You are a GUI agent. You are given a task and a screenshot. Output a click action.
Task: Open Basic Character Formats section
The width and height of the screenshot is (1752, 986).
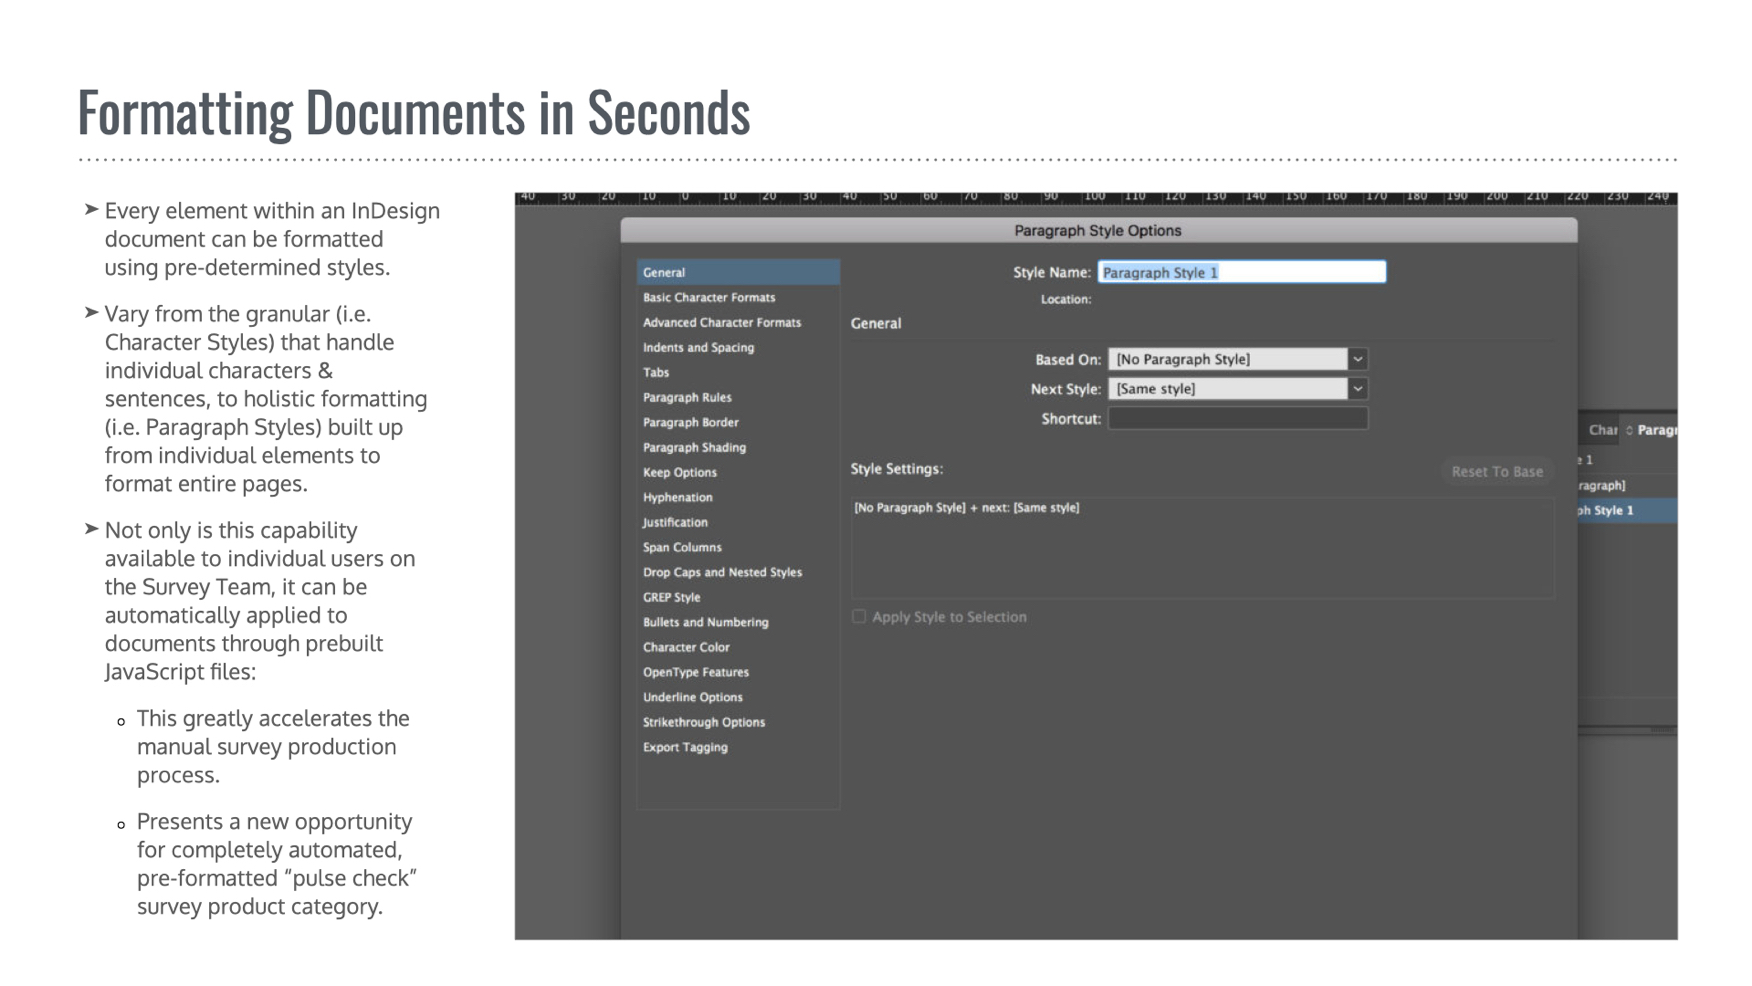(x=708, y=297)
